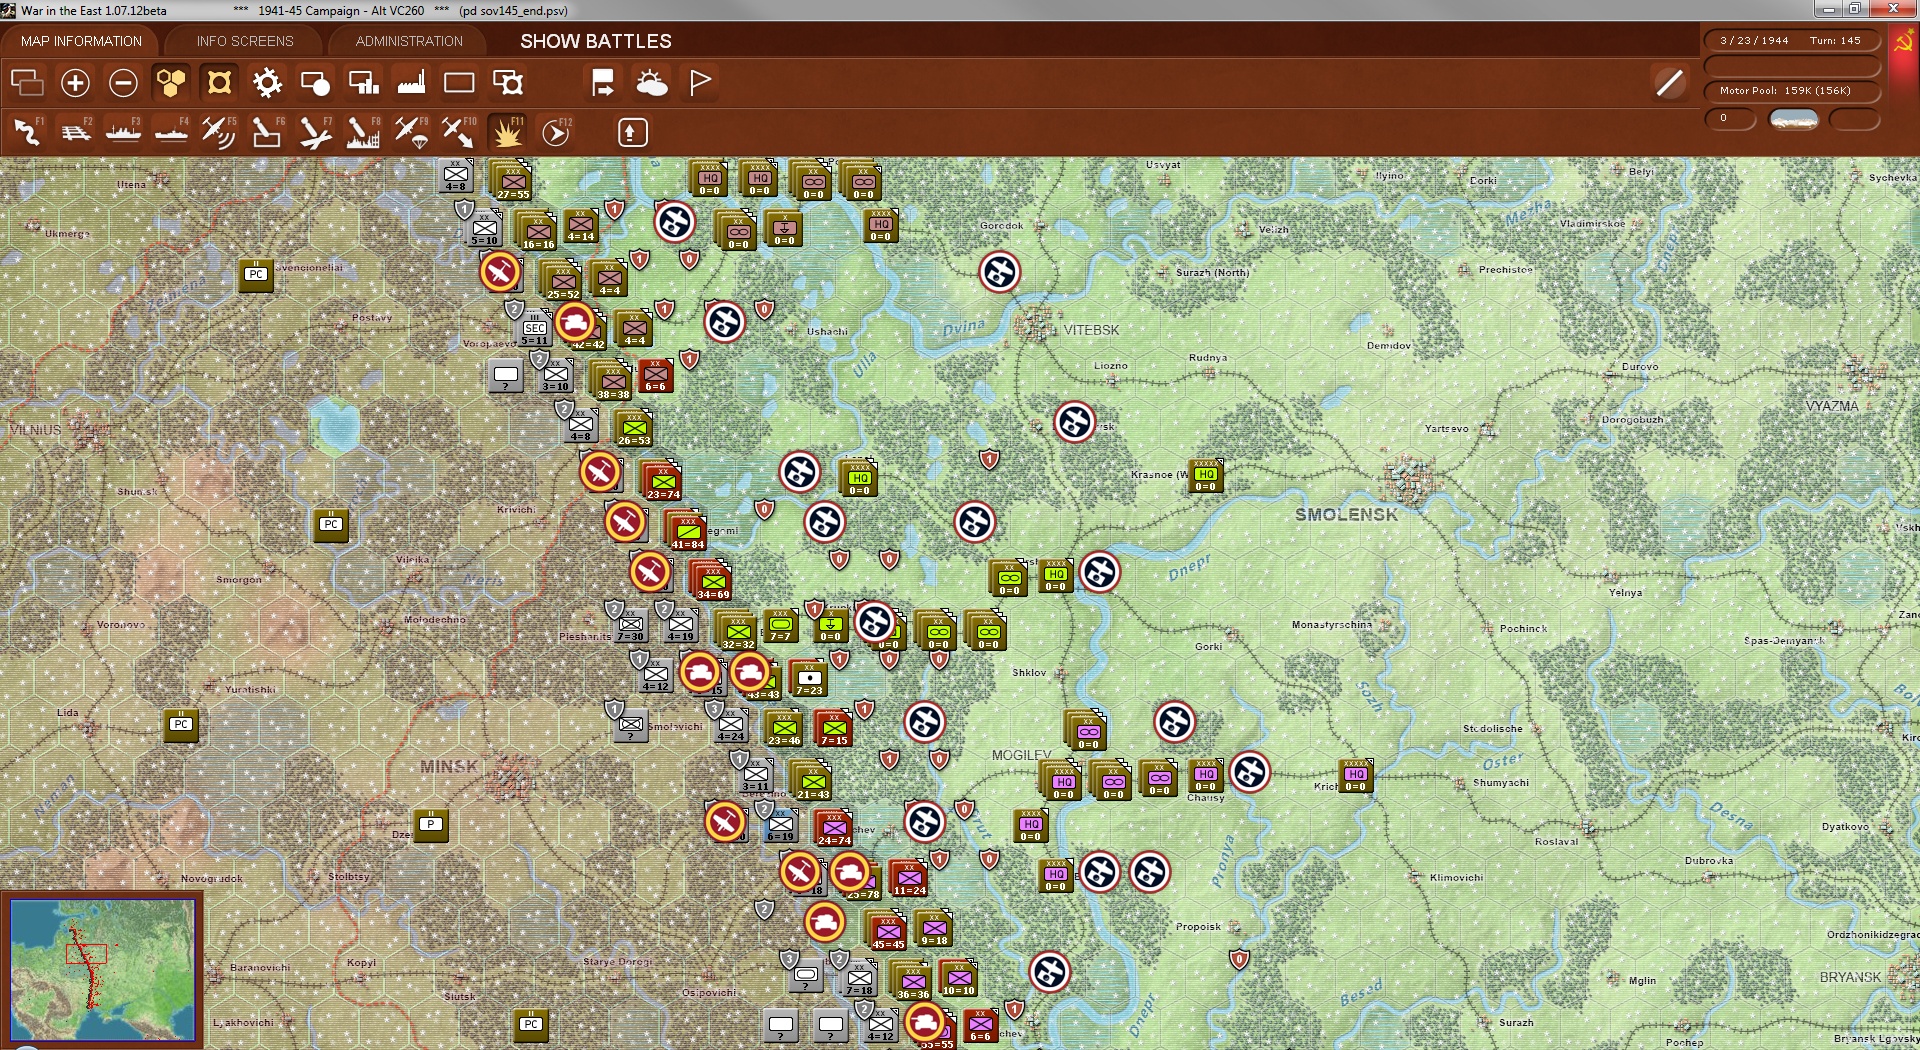
Task: Select the unit counter labeled 26=53
Action: pyautogui.click(x=634, y=428)
